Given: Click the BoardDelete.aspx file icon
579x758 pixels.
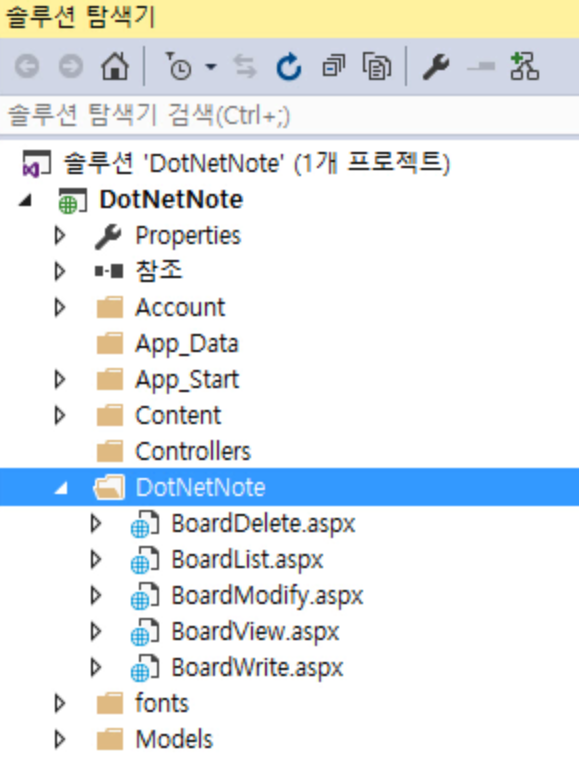Looking at the screenshot, I should point(144,524).
